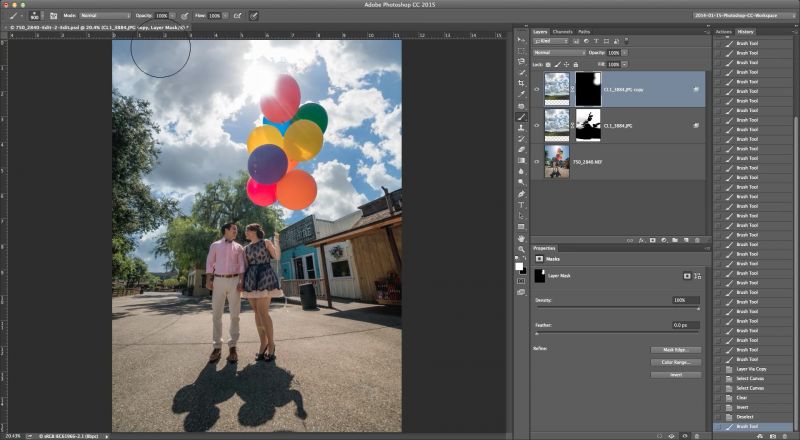
Task: Select the CL1_1884.JPG copy layer mask thumbnail
Action: point(587,89)
